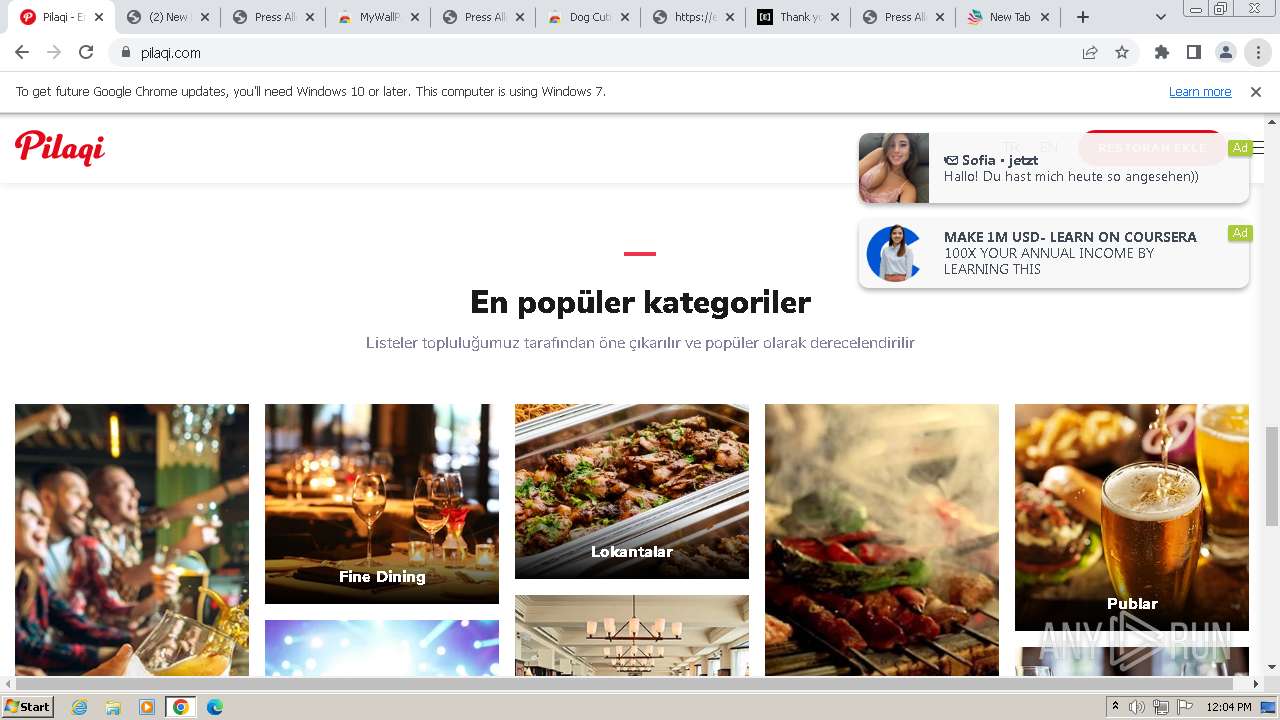
Task: Close the Pilaqi tab
Action: pyautogui.click(x=99, y=17)
